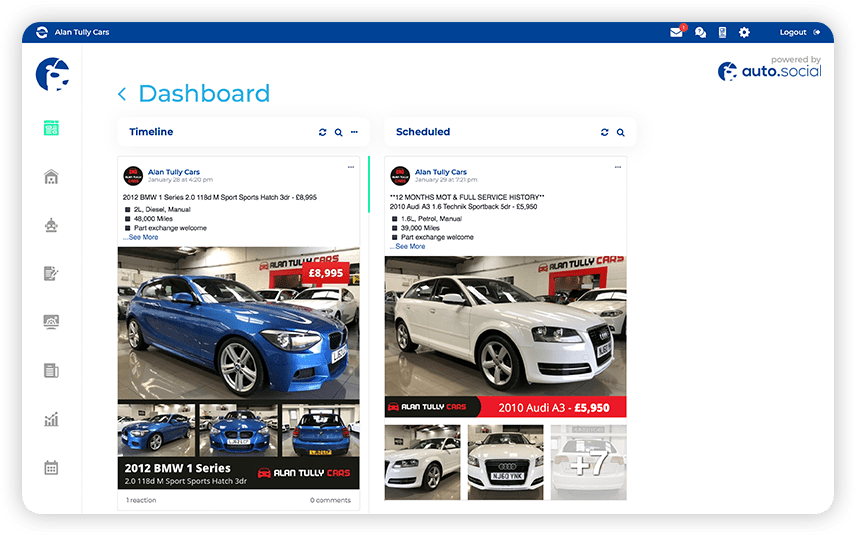
Task: Click the mobile device icon in the top bar
Action: [x=722, y=33]
